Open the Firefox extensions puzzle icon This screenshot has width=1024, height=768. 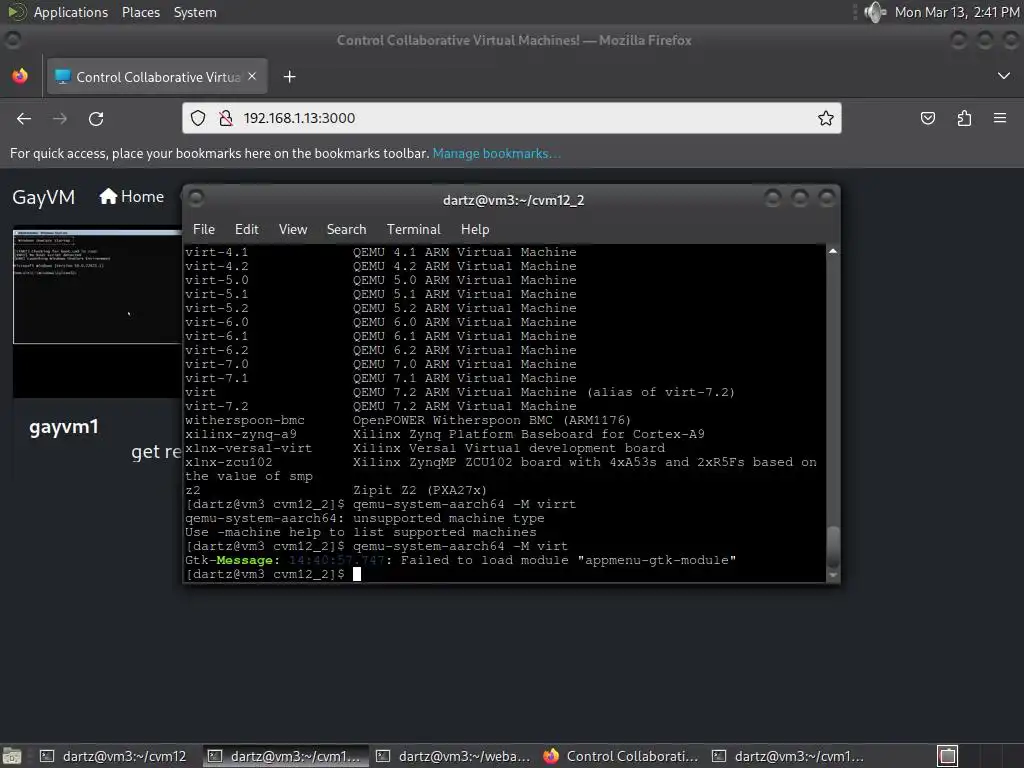point(964,118)
